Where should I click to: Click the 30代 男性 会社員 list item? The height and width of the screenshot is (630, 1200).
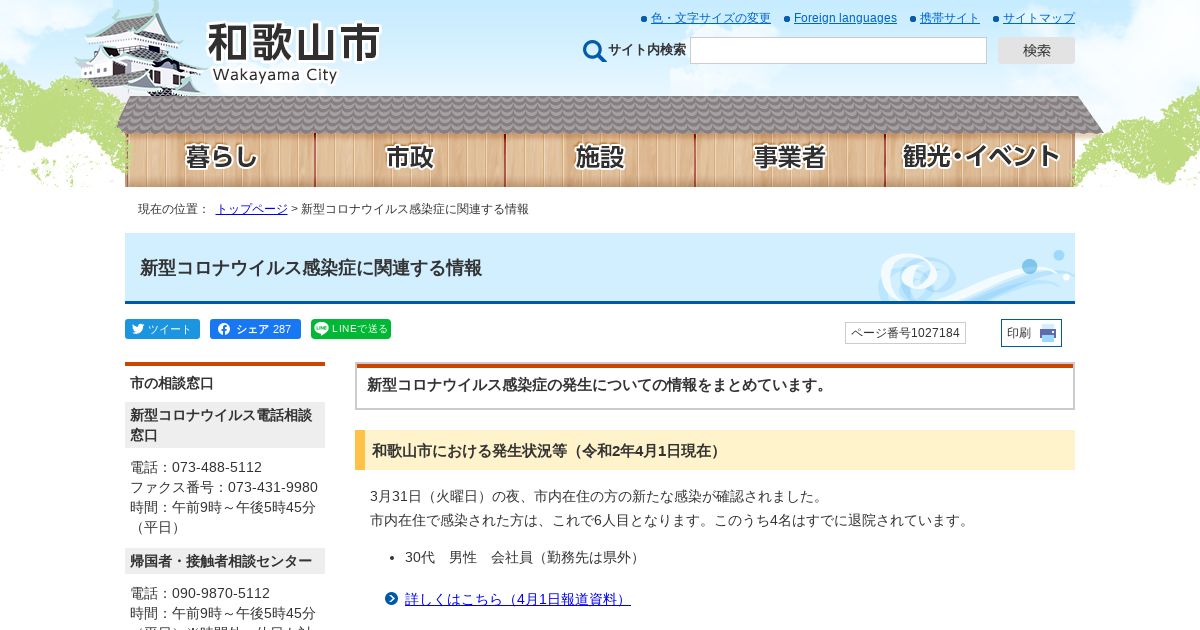click(524, 557)
